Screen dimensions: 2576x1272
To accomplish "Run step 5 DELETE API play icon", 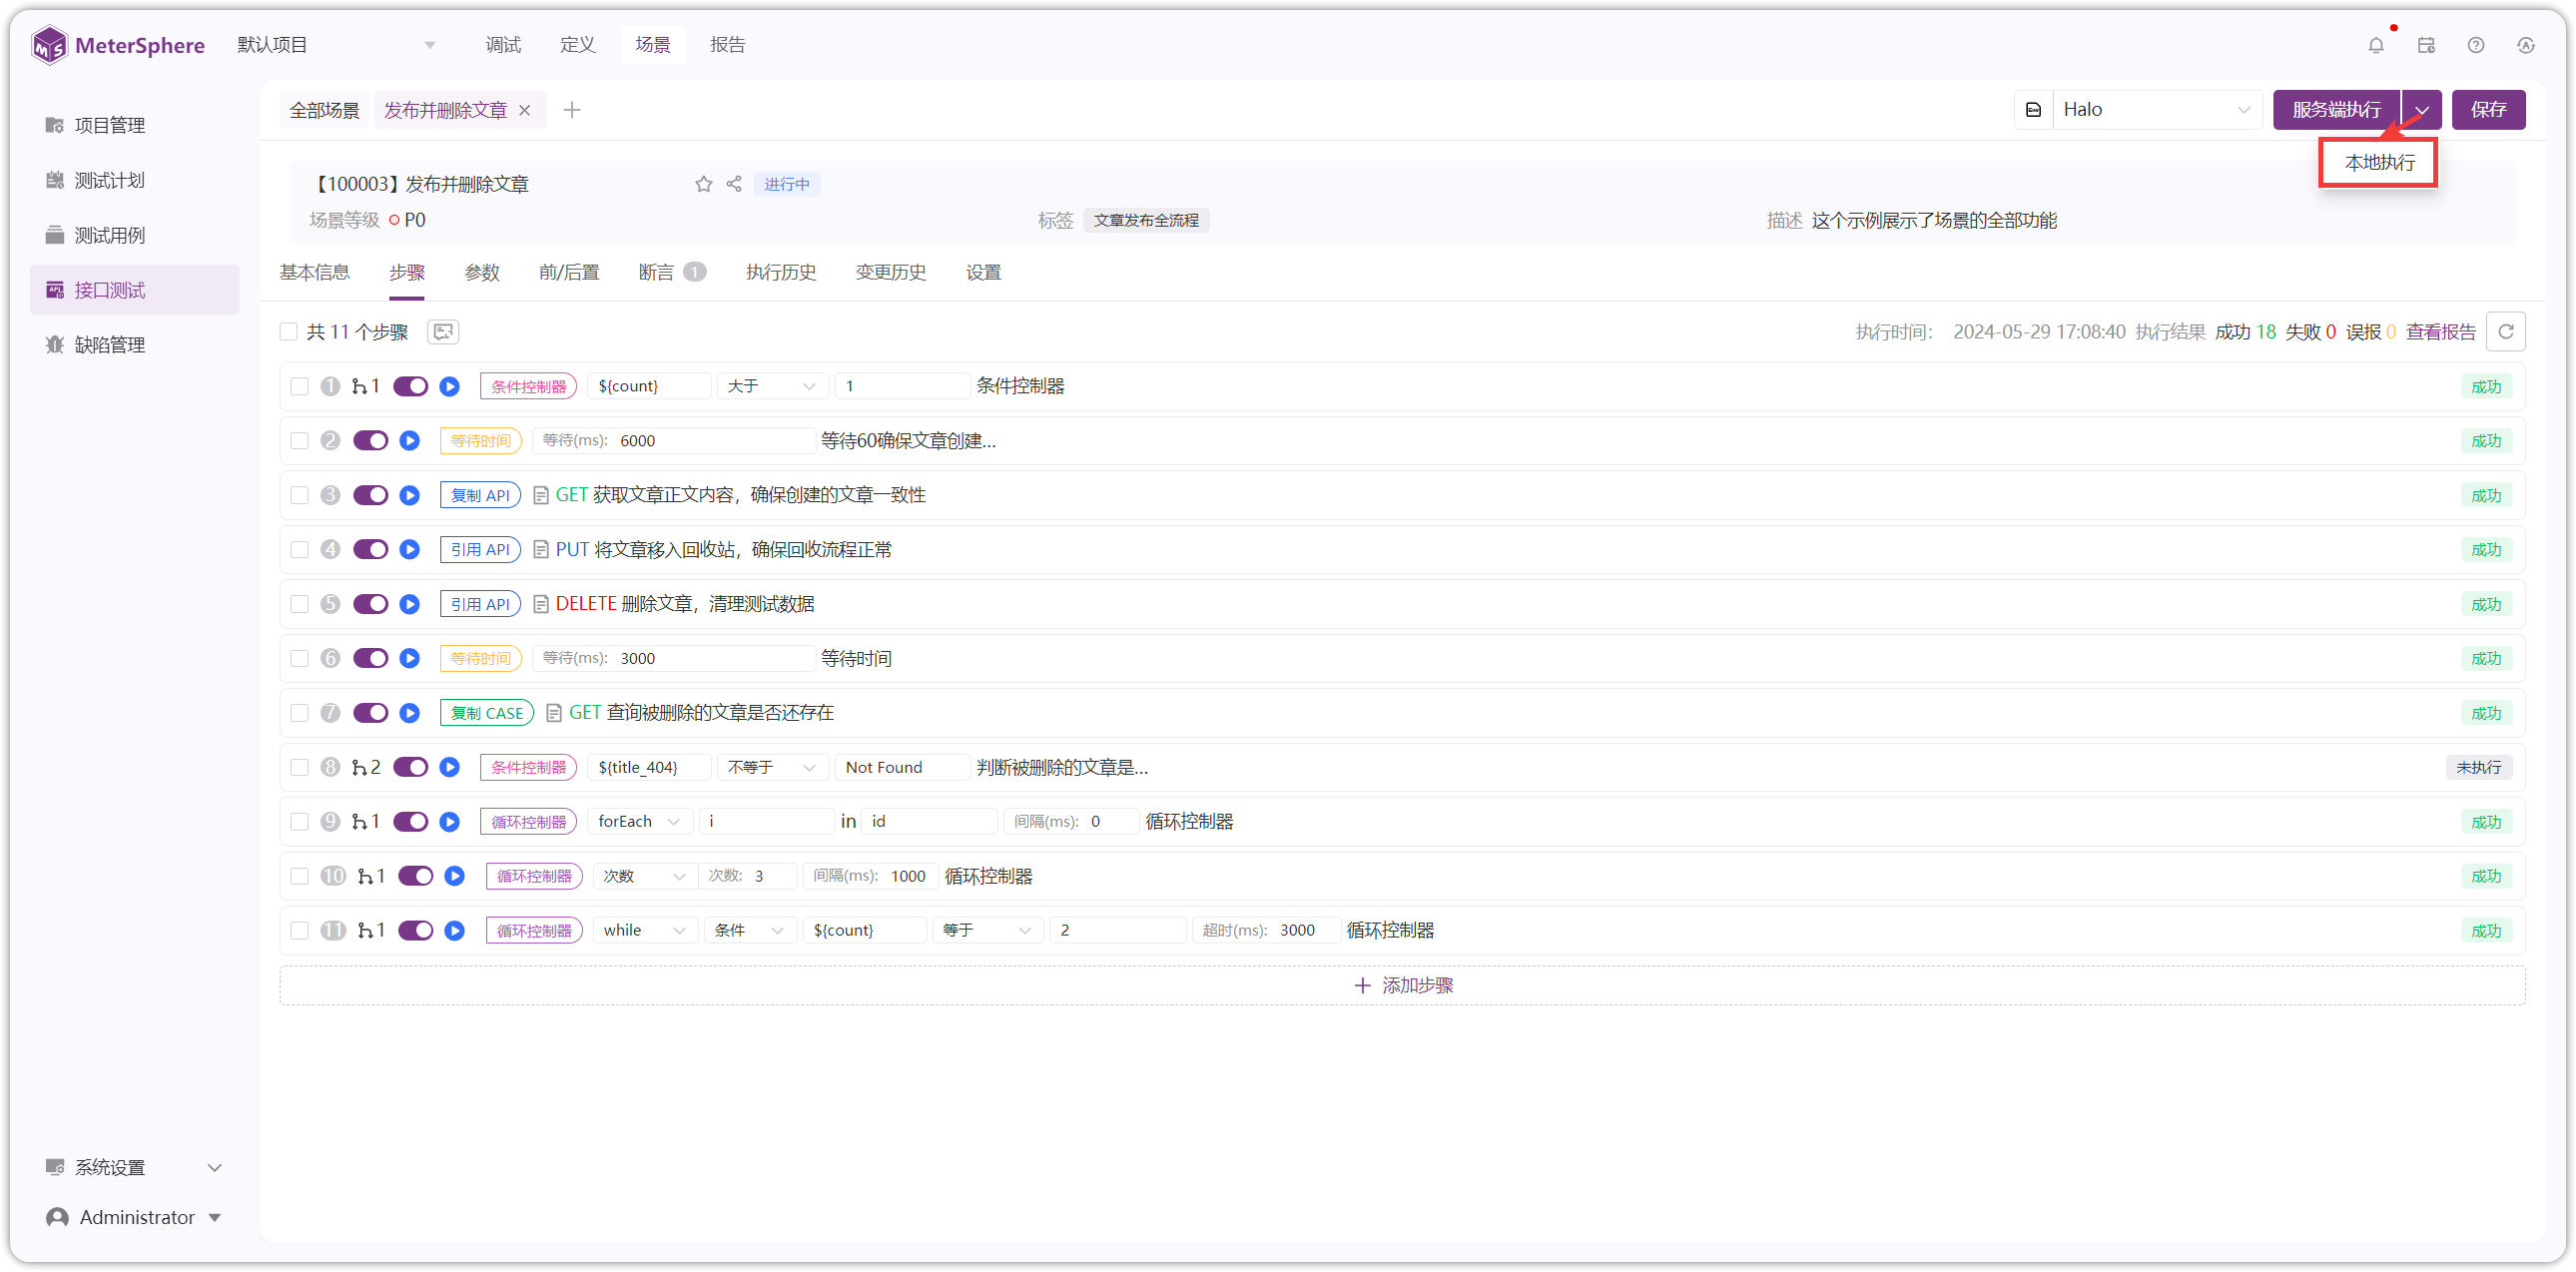I will coord(410,605).
